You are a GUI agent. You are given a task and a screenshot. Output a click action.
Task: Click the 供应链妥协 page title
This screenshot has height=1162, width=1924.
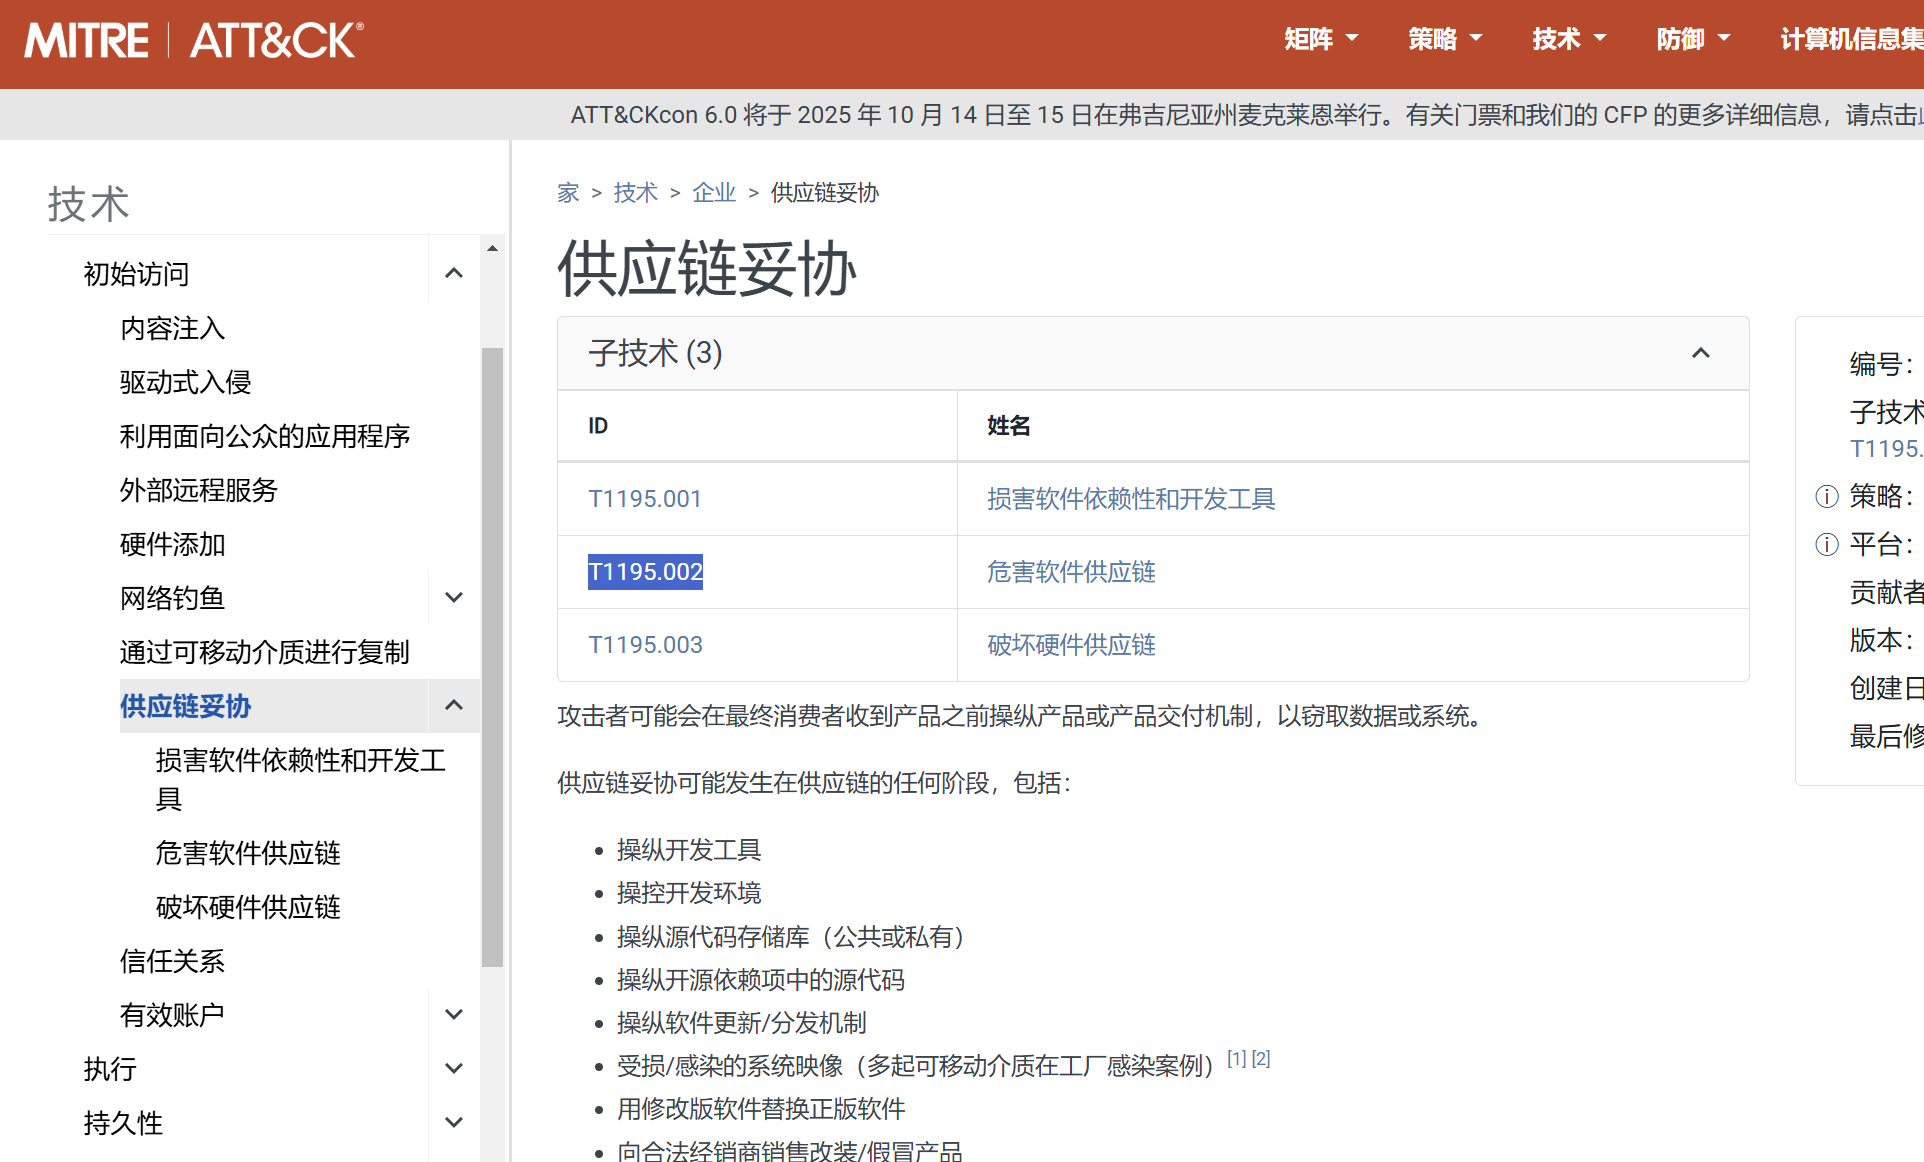[x=707, y=268]
